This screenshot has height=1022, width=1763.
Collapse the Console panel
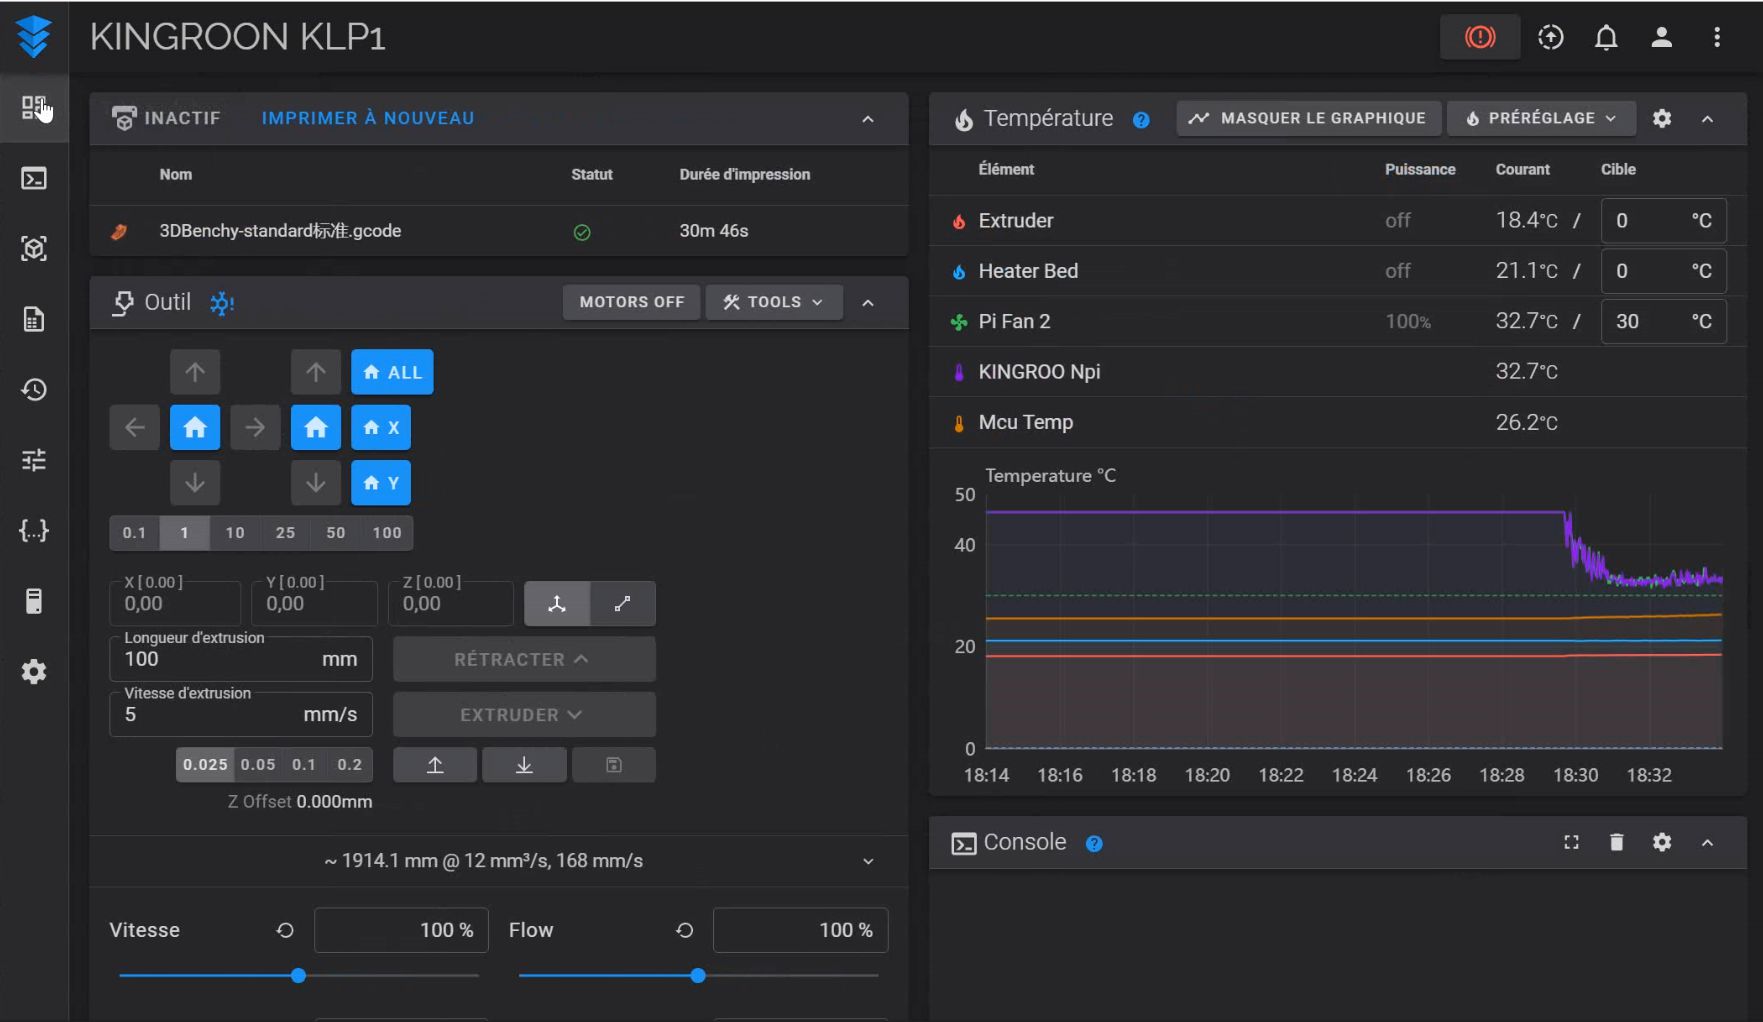click(1707, 843)
